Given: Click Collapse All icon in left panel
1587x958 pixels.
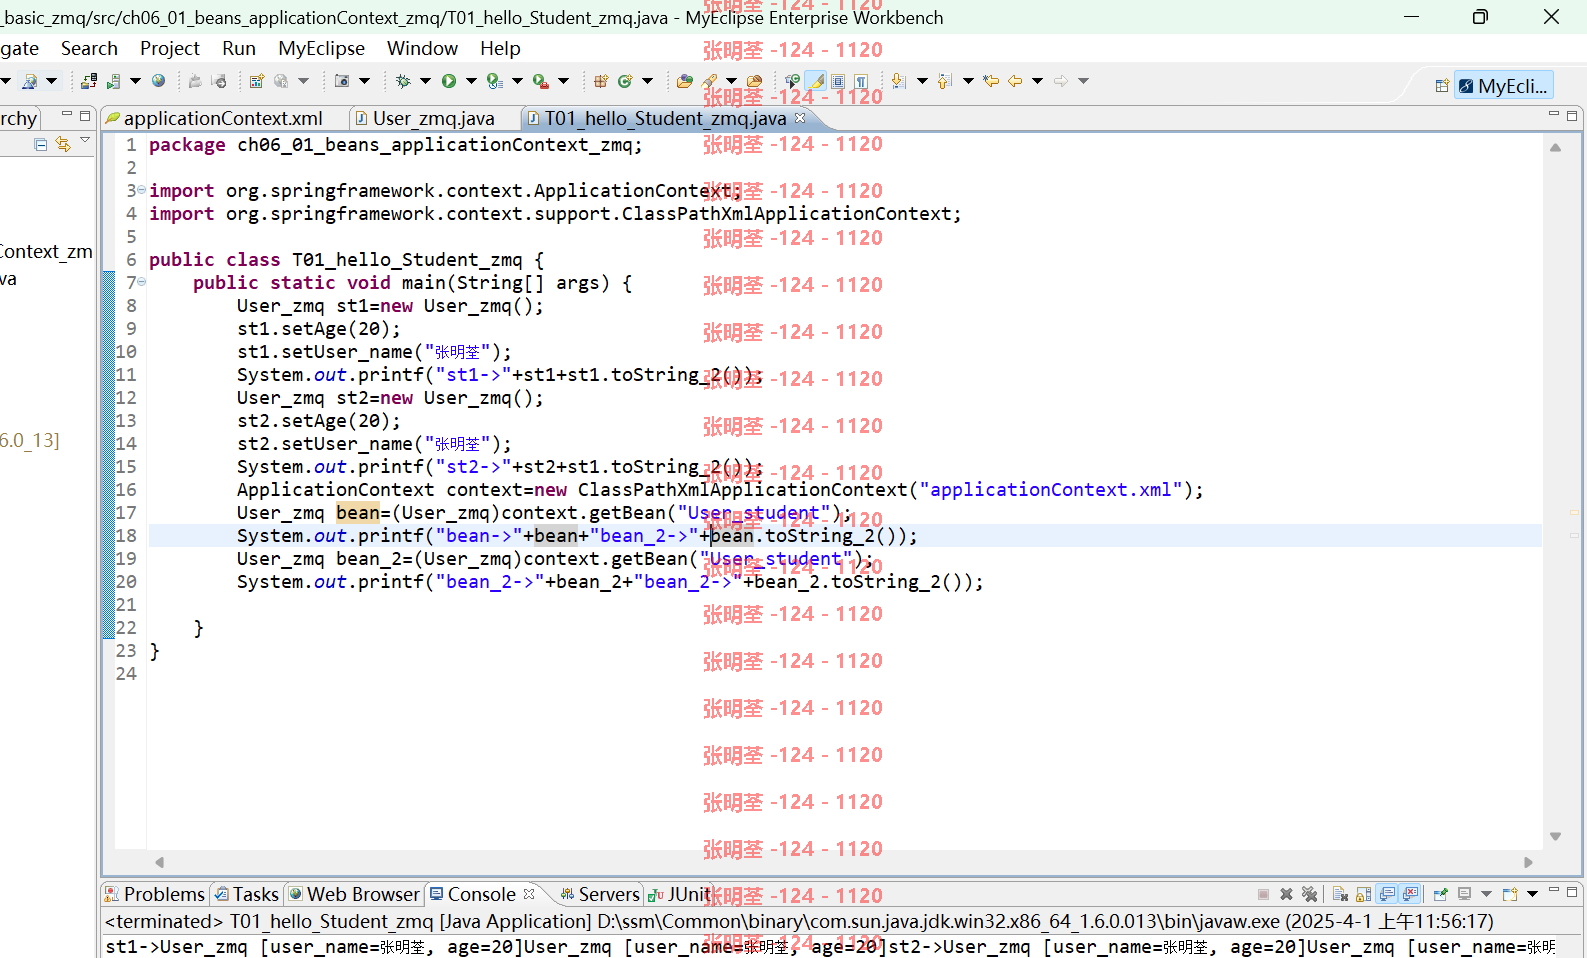Looking at the screenshot, I should [41, 144].
